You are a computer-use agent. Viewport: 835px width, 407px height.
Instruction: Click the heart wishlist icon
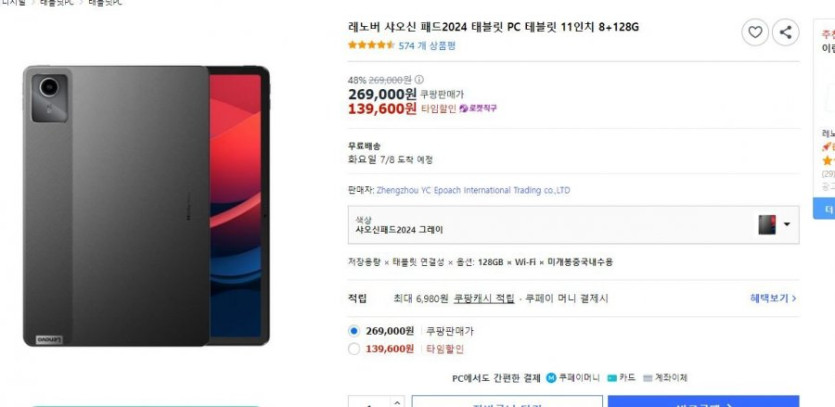[x=755, y=32]
